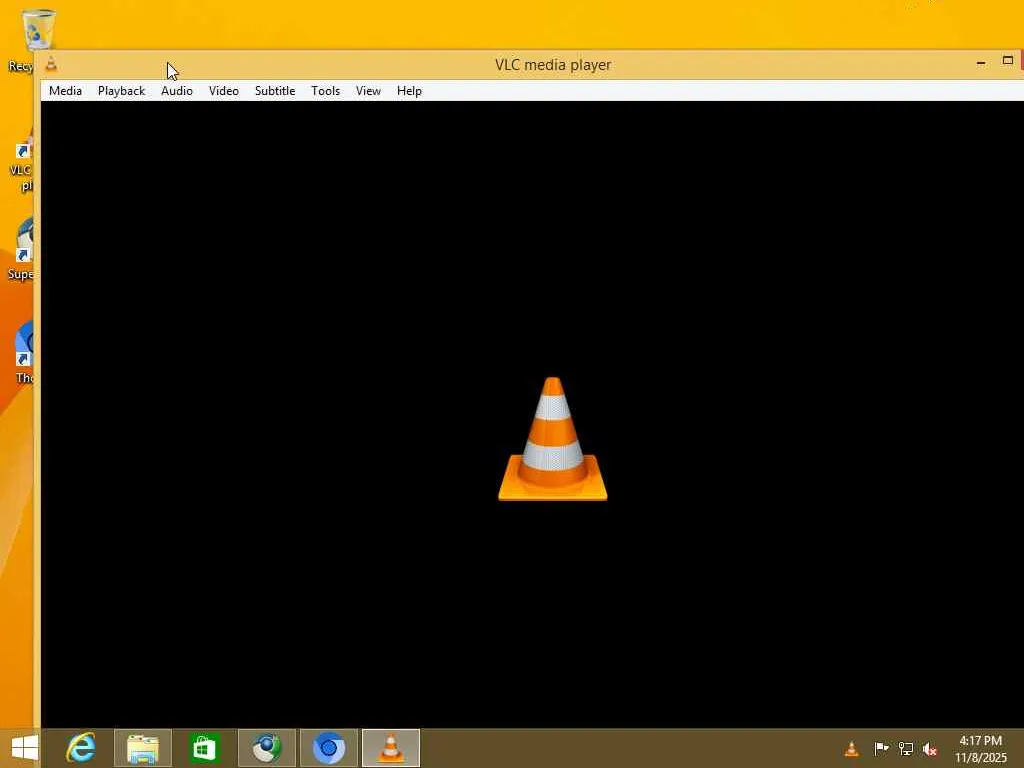1024x768 pixels.
Task: Maximize the VLC media player window
Action: click(x=1008, y=61)
